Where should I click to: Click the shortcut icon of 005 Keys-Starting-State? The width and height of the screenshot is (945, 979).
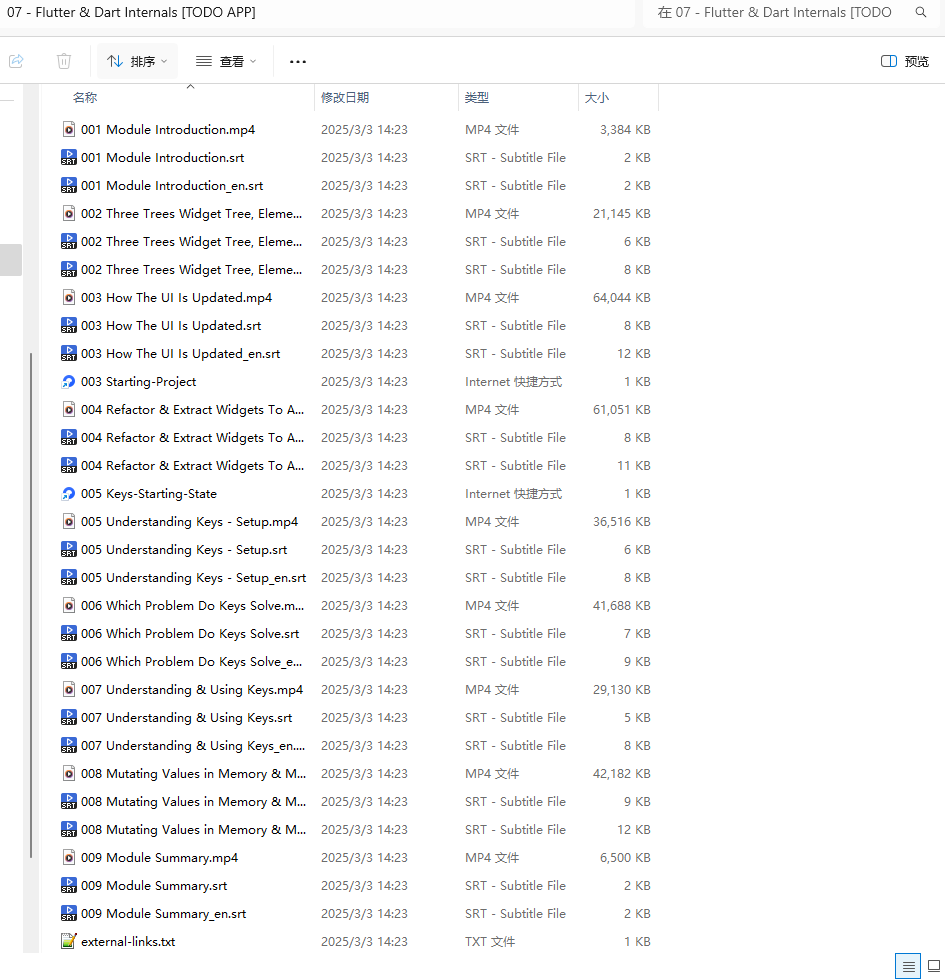tap(69, 494)
